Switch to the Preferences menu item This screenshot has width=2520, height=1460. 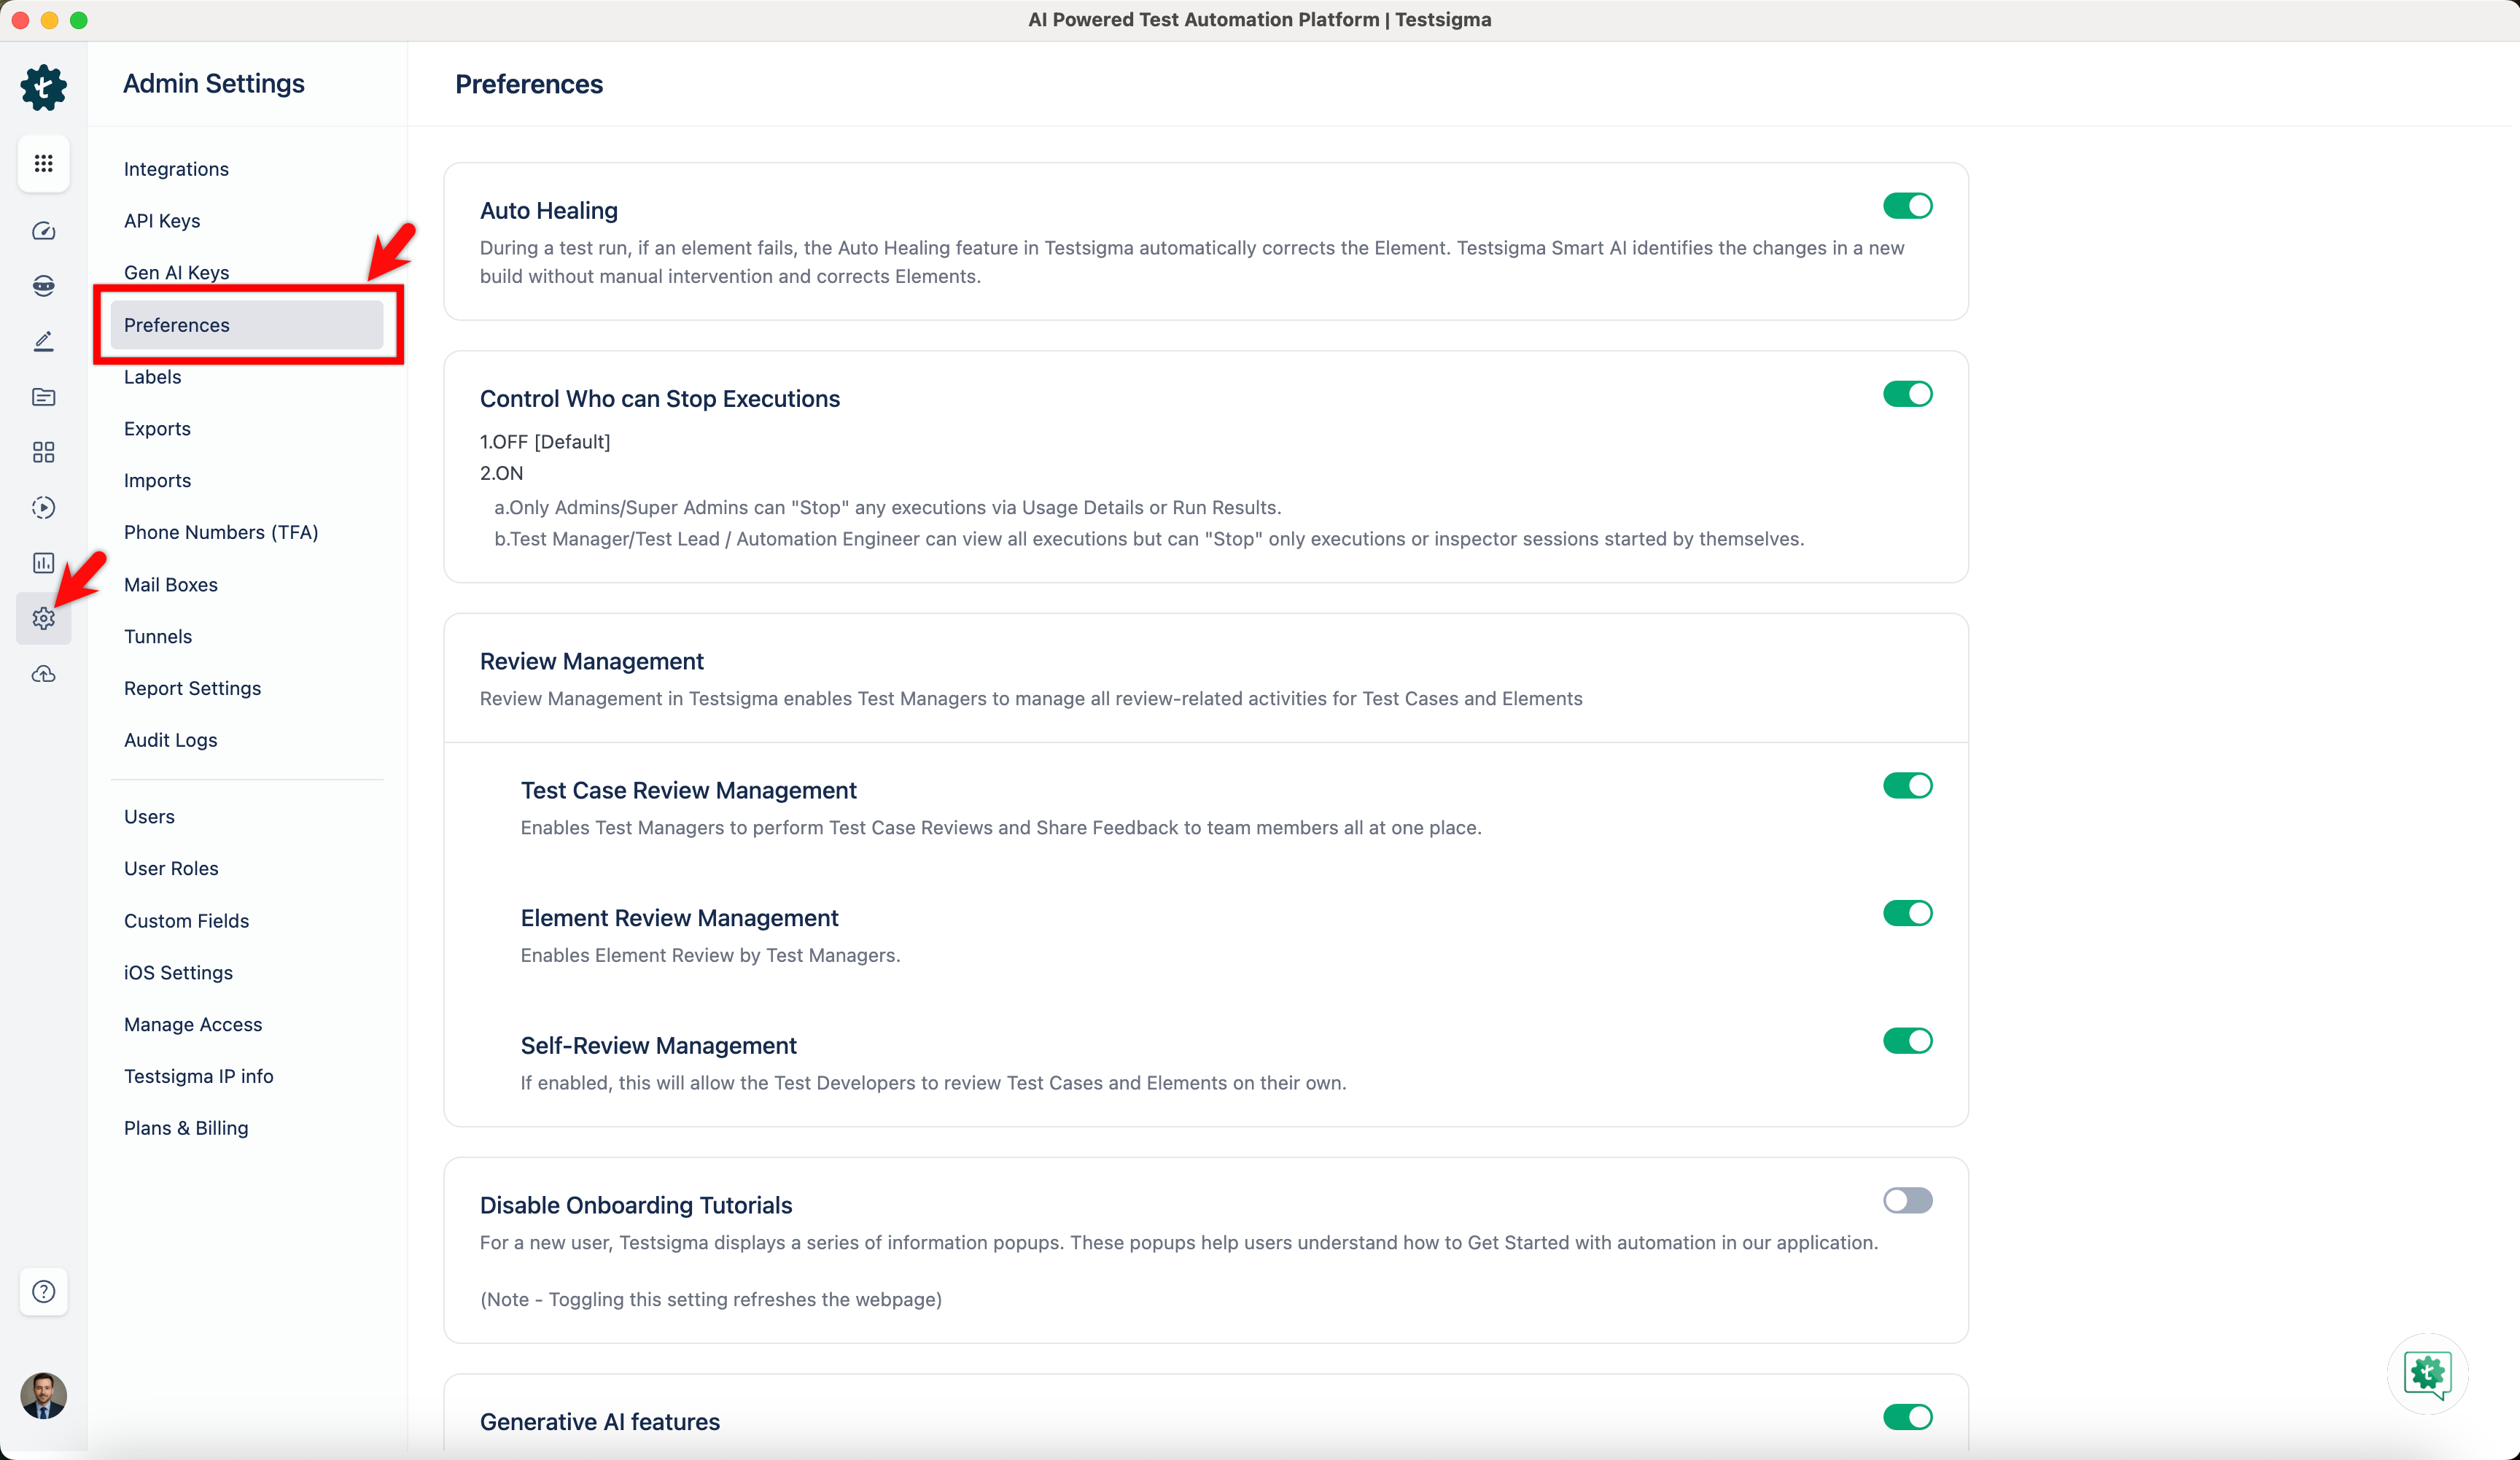[x=176, y=325]
